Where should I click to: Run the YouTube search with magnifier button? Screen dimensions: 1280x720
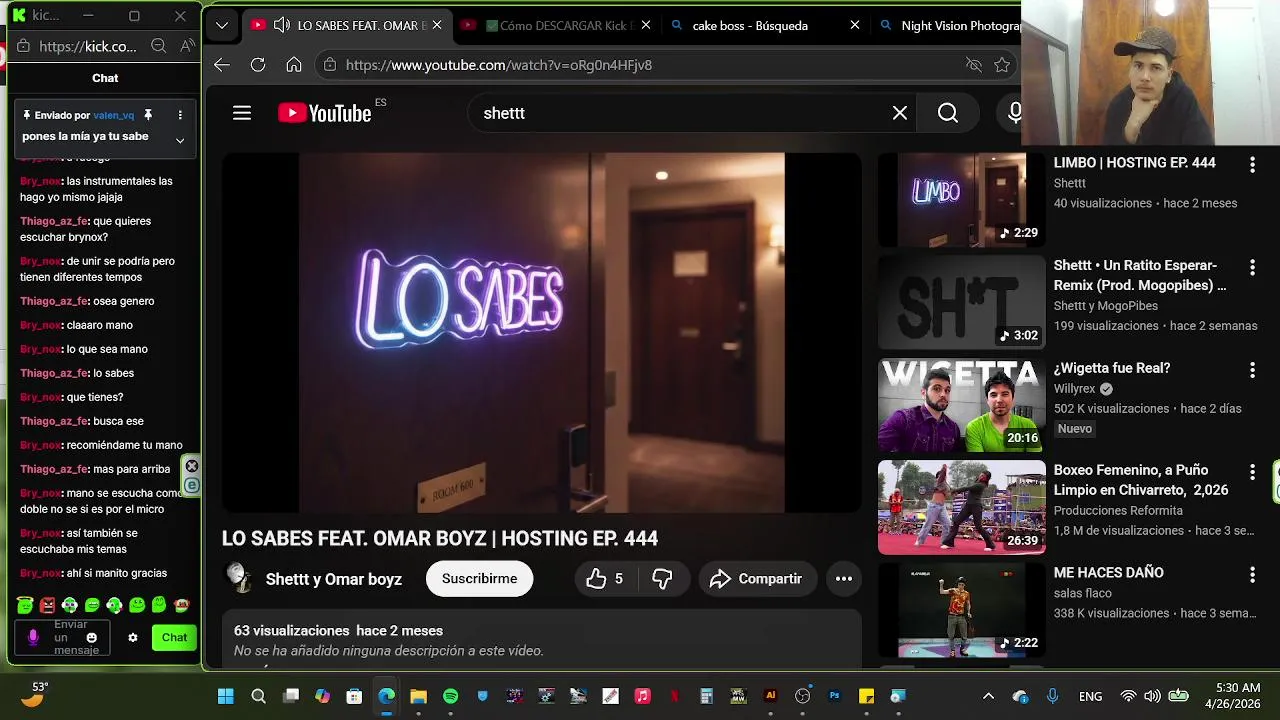tap(948, 113)
